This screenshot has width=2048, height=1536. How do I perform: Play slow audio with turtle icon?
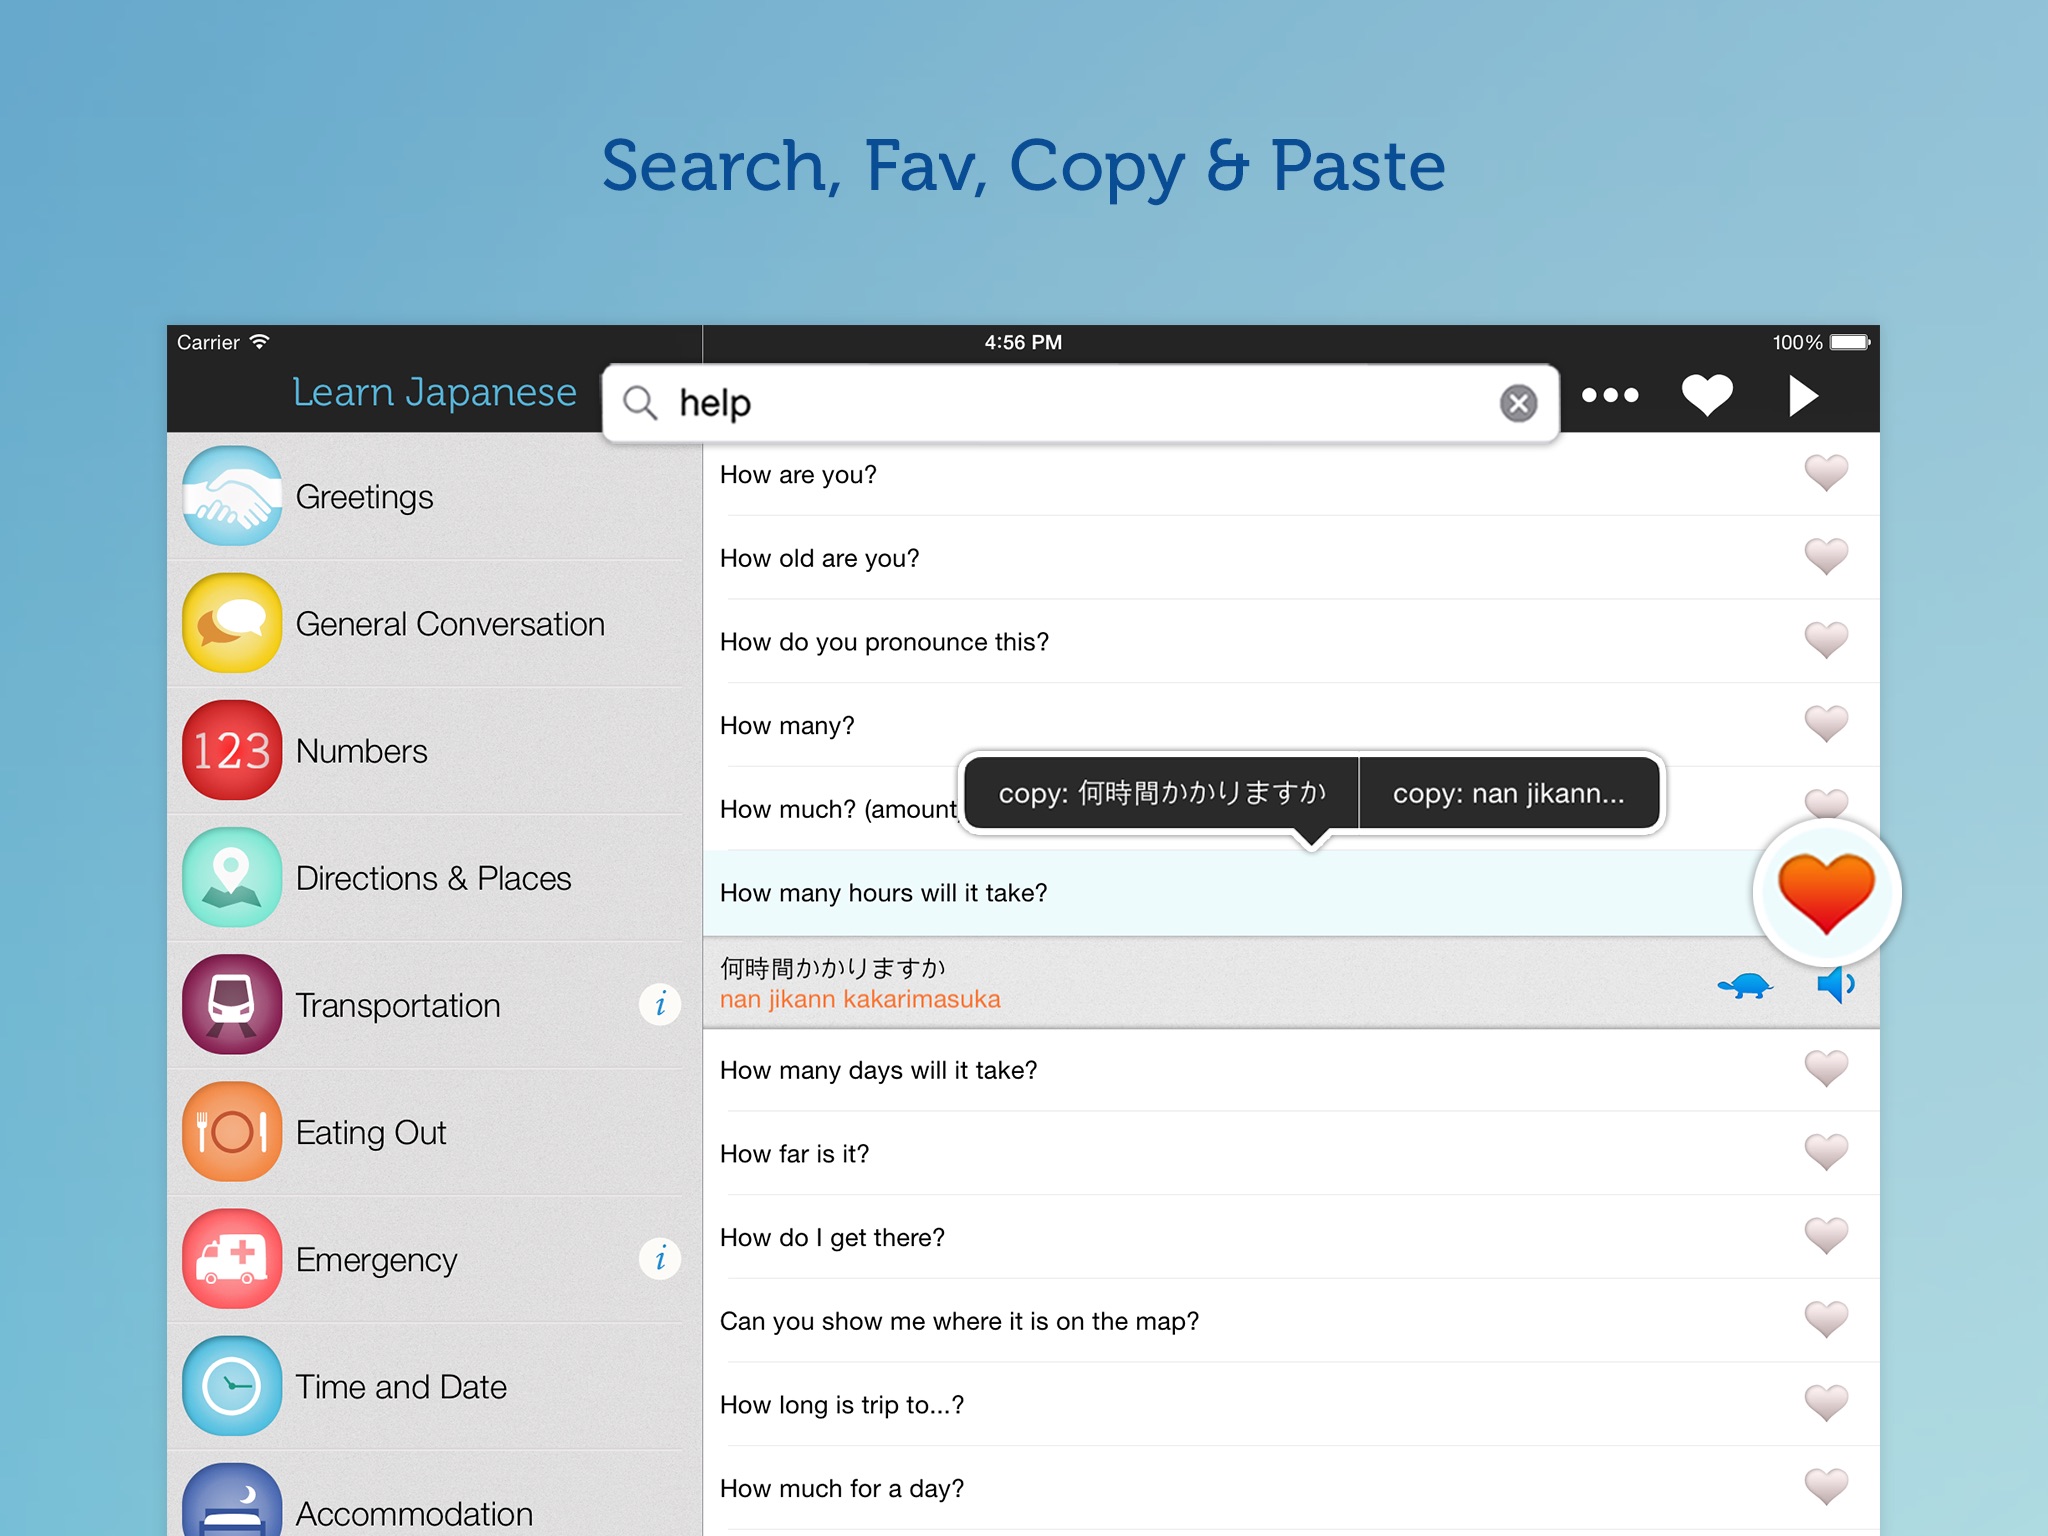point(1745,986)
